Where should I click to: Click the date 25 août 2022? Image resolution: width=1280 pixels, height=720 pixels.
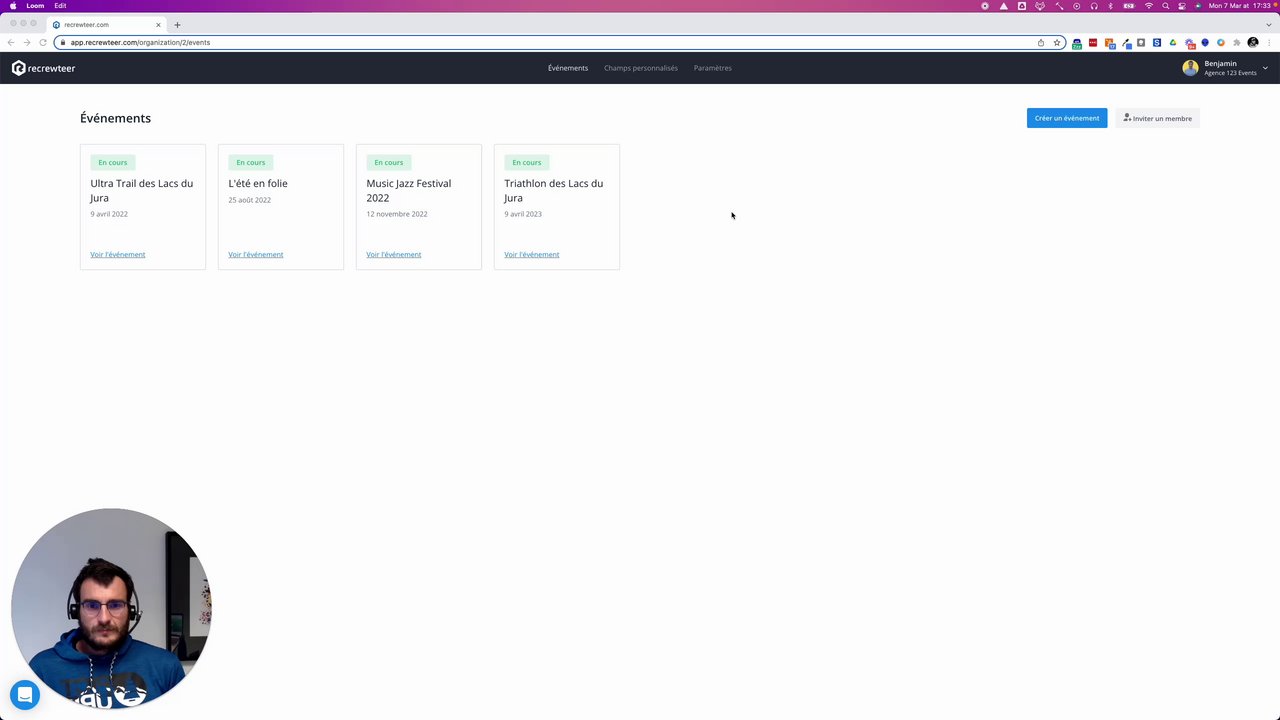coord(250,200)
